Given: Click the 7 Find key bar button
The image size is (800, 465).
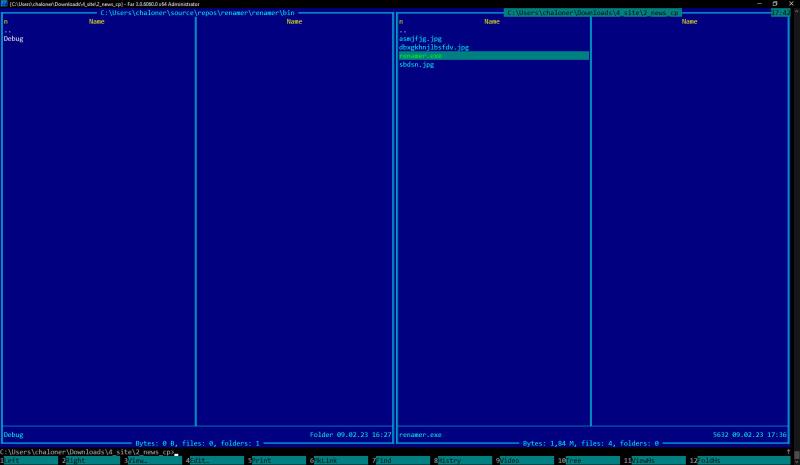Looking at the screenshot, I should tap(401, 460).
